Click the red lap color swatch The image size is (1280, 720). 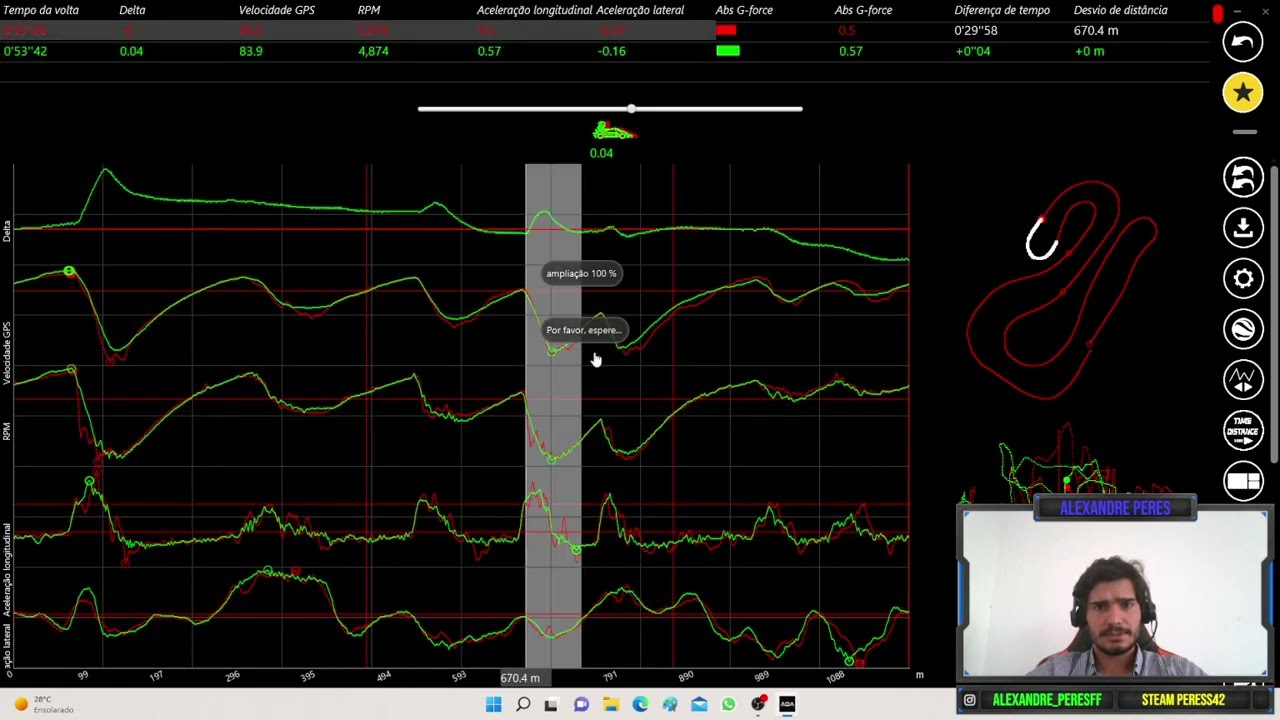(x=727, y=30)
